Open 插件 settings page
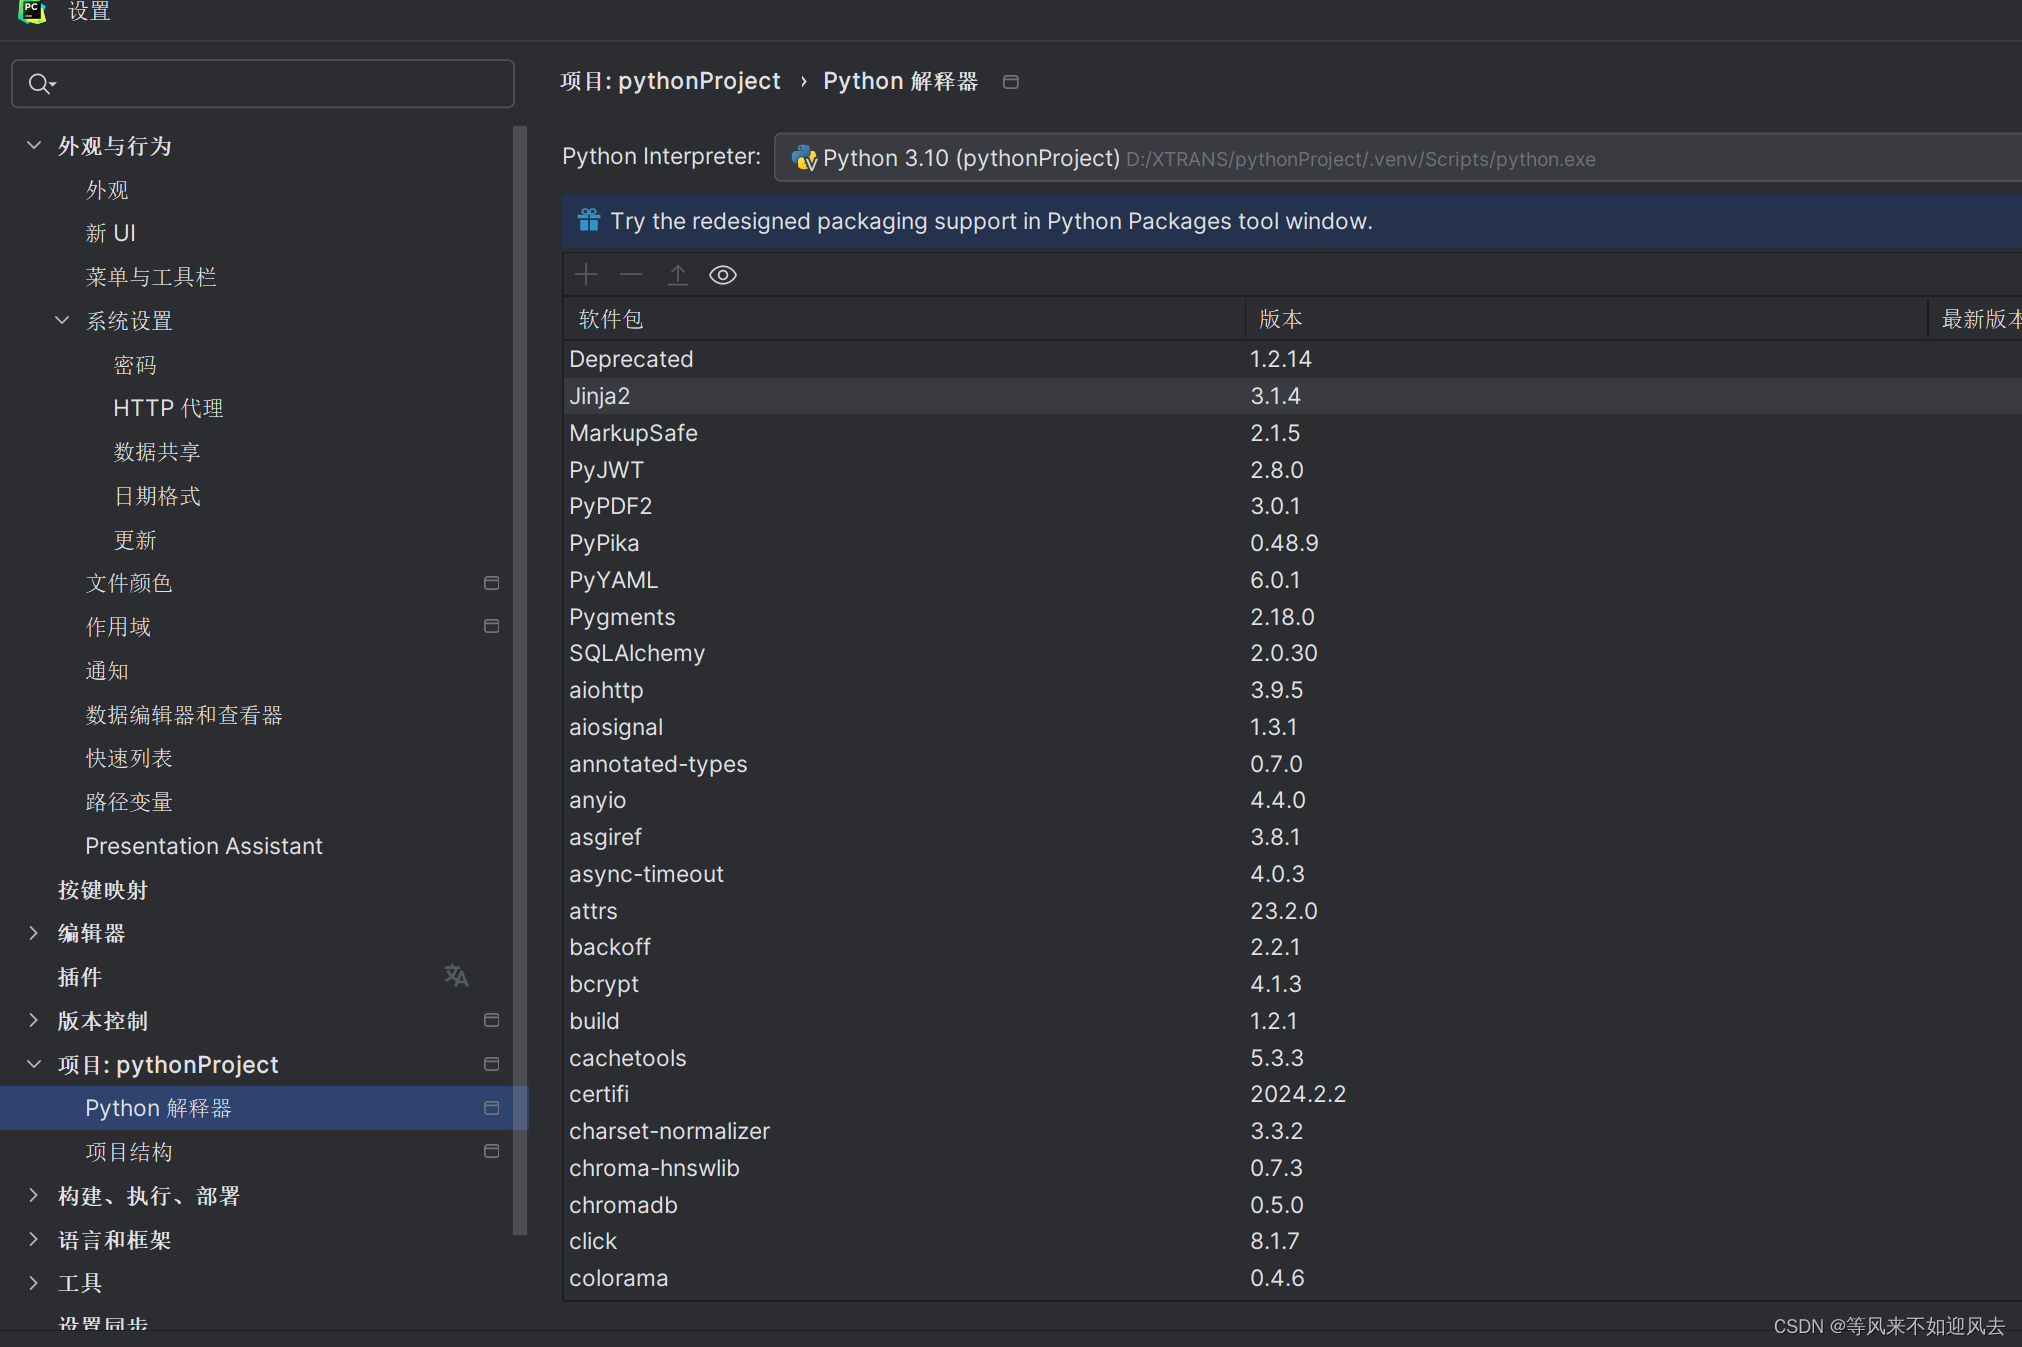Screen dimensions: 2022x1347 point(80,977)
